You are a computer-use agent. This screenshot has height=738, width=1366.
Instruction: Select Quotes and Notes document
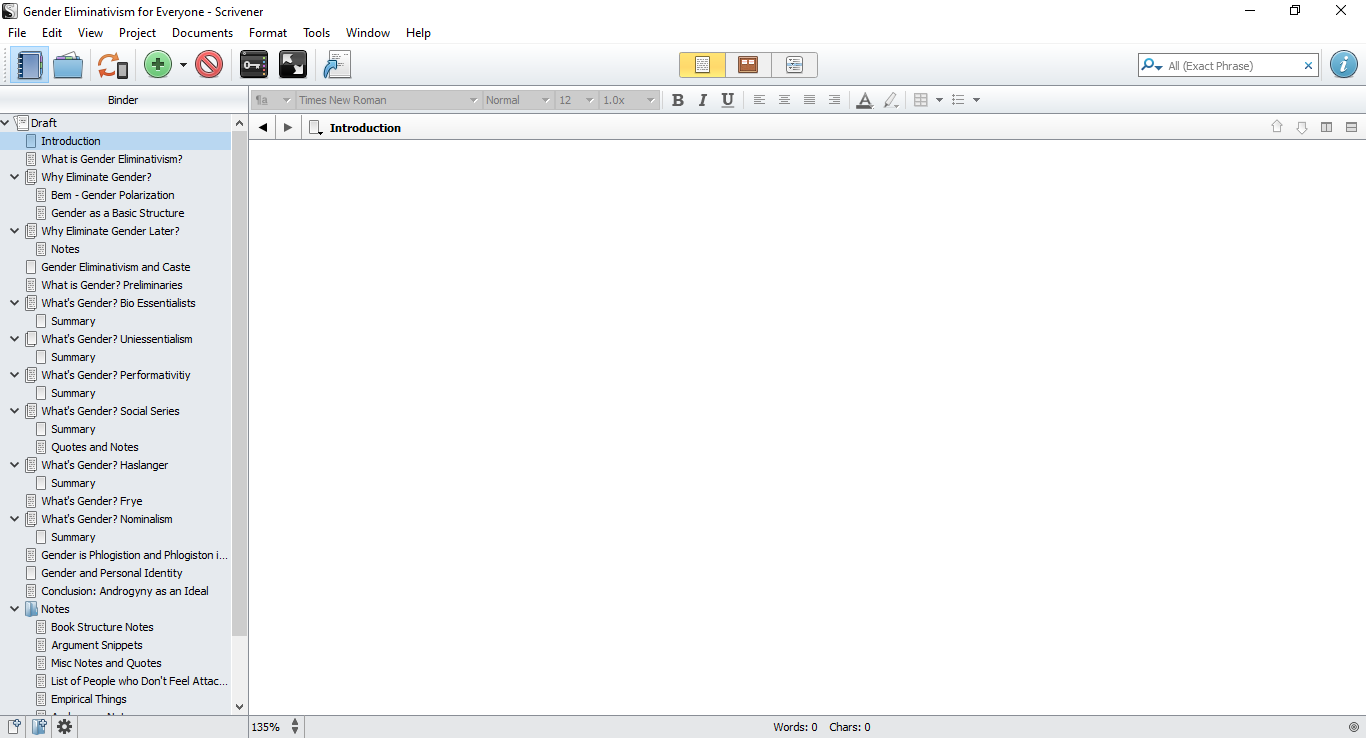pos(94,447)
